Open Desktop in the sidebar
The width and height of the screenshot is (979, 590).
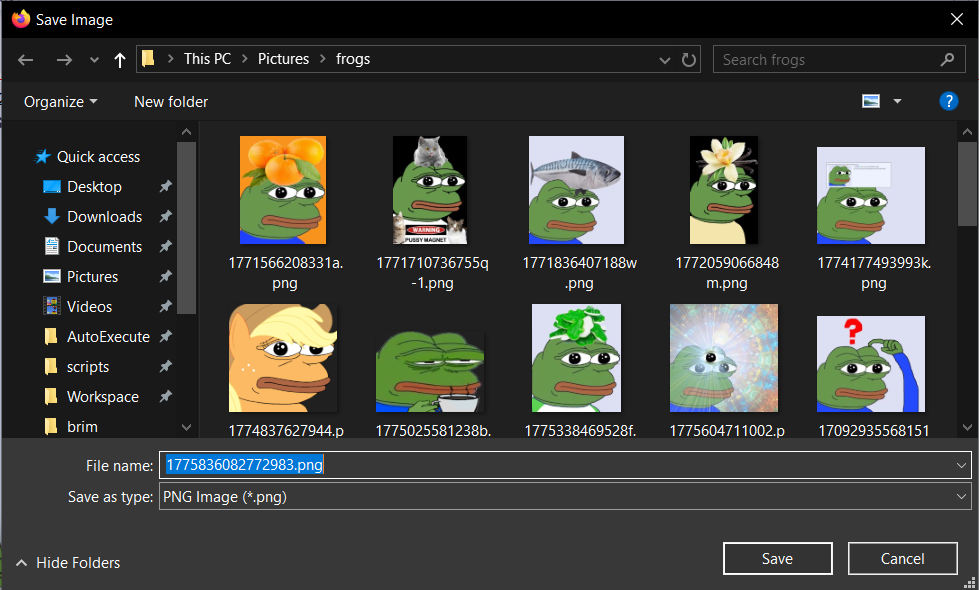(x=94, y=187)
